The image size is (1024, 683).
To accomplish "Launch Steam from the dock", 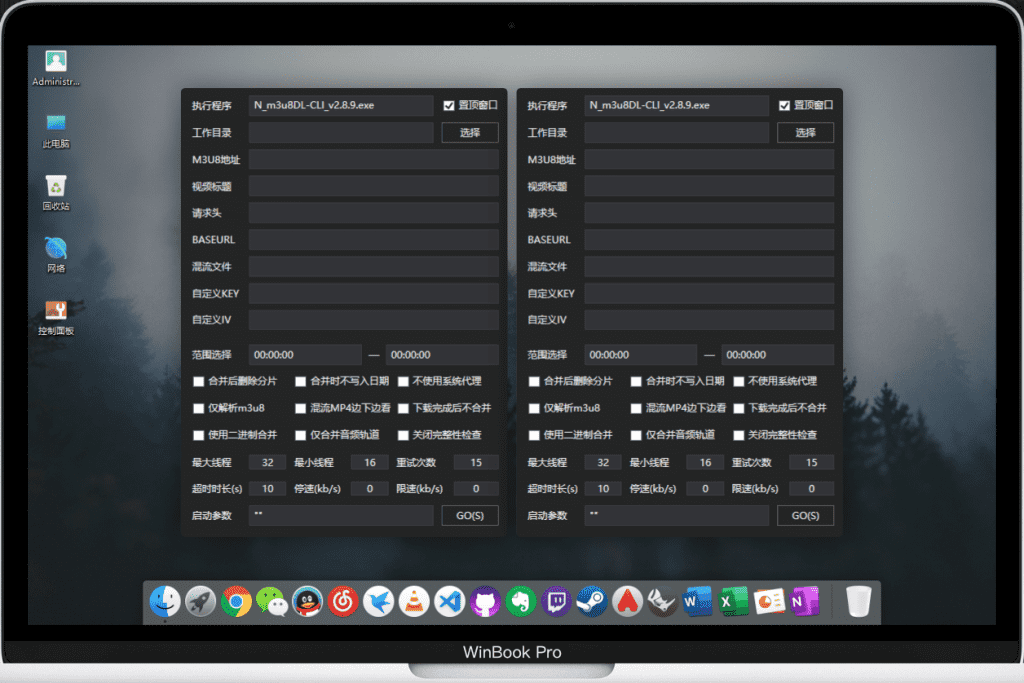I will click(592, 601).
